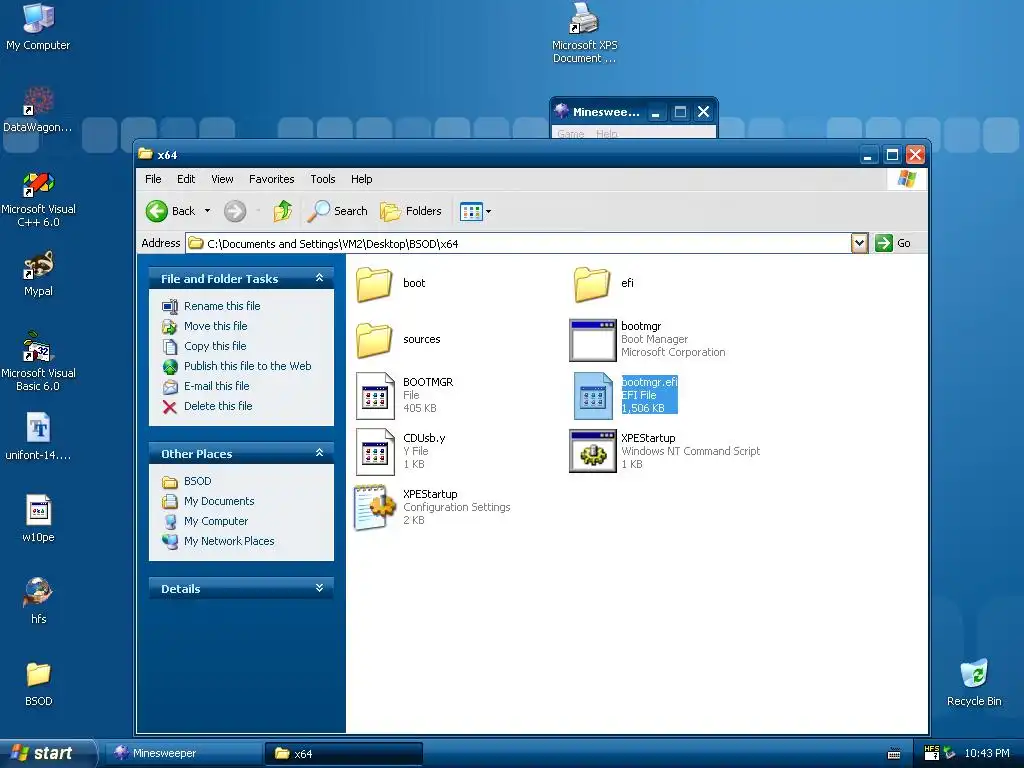Select XPEStartup Configuration Settings icon
The width and height of the screenshot is (1024, 768).
pyautogui.click(x=375, y=507)
